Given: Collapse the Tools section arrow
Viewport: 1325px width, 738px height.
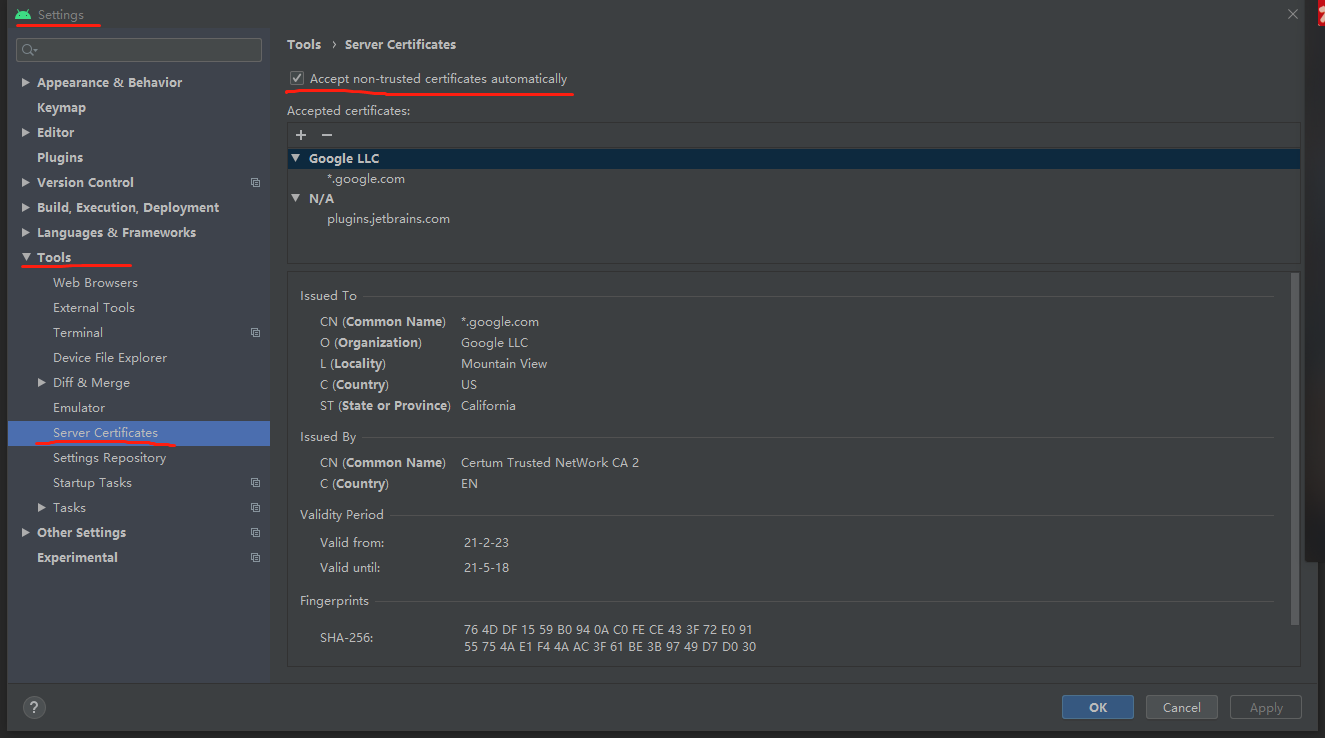Looking at the screenshot, I should [x=26, y=258].
